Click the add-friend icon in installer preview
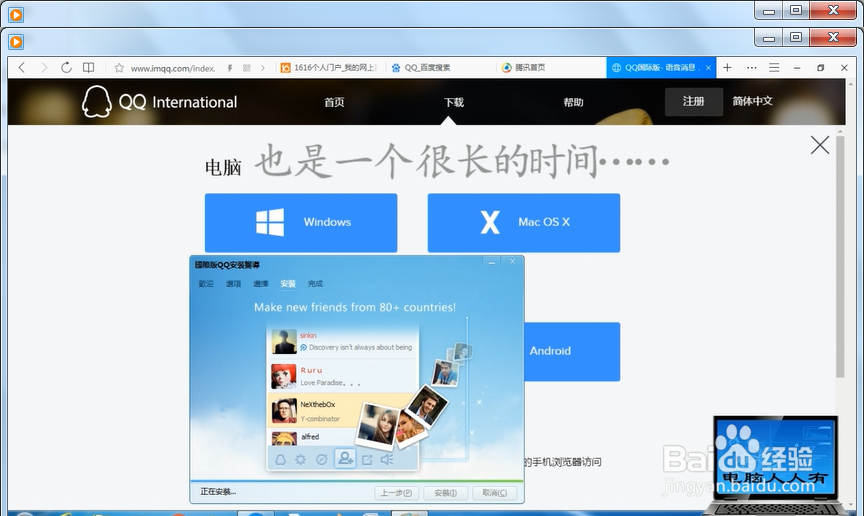The width and height of the screenshot is (864, 516). click(x=345, y=458)
